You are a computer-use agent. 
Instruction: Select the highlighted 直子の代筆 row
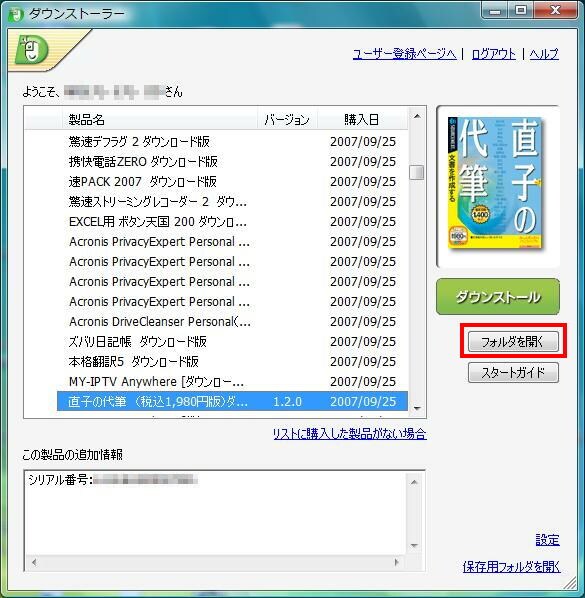click(x=232, y=401)
